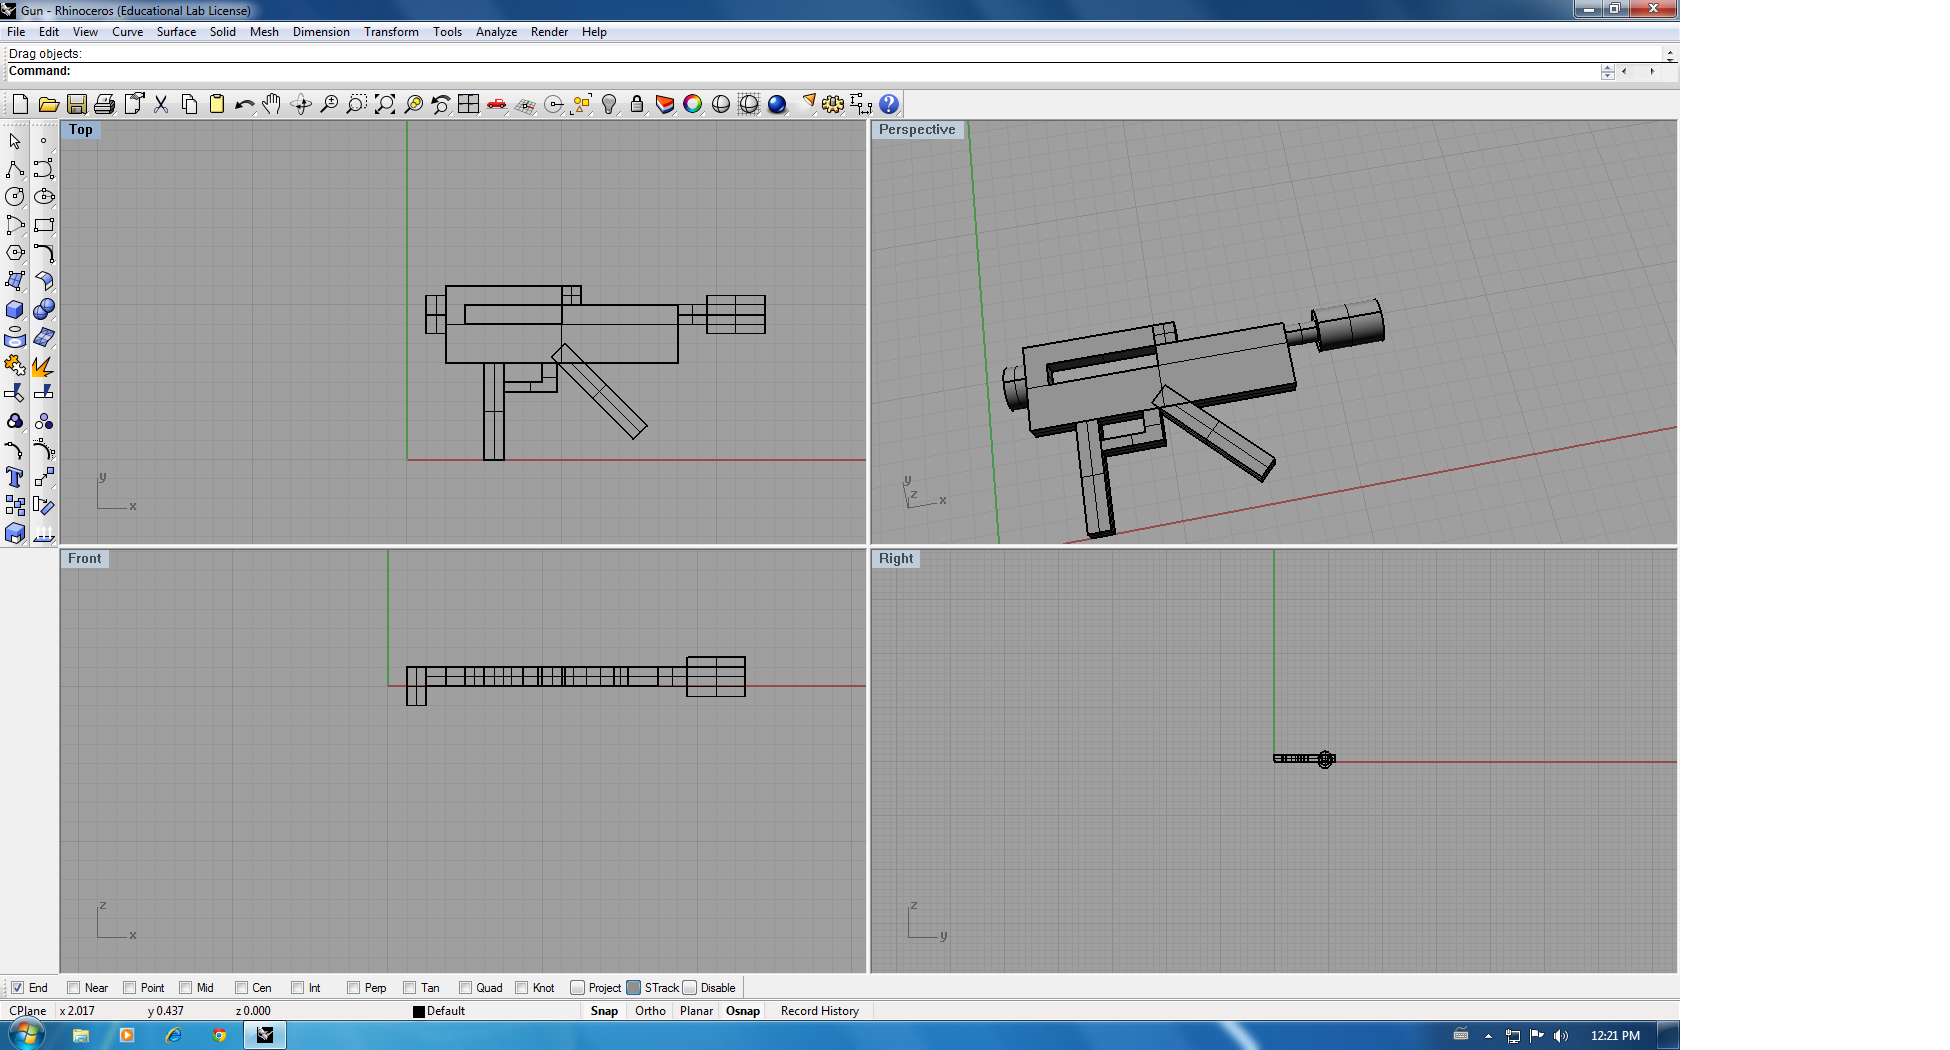
Task: Toggle the Disable osnap option
Action: pos(689,988)
